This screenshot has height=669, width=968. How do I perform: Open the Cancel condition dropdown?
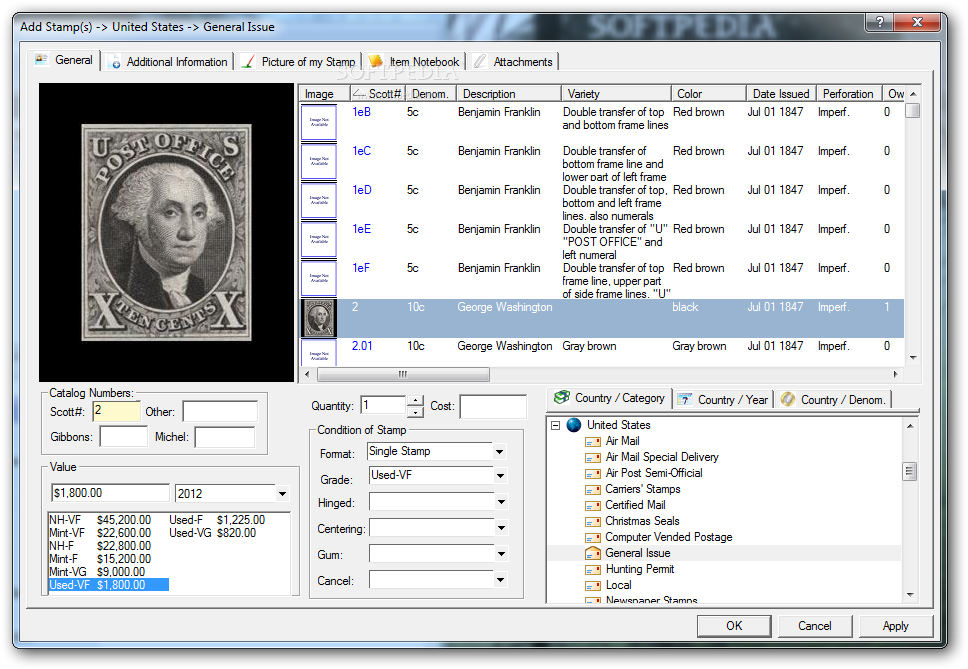[x=500, y=580]
